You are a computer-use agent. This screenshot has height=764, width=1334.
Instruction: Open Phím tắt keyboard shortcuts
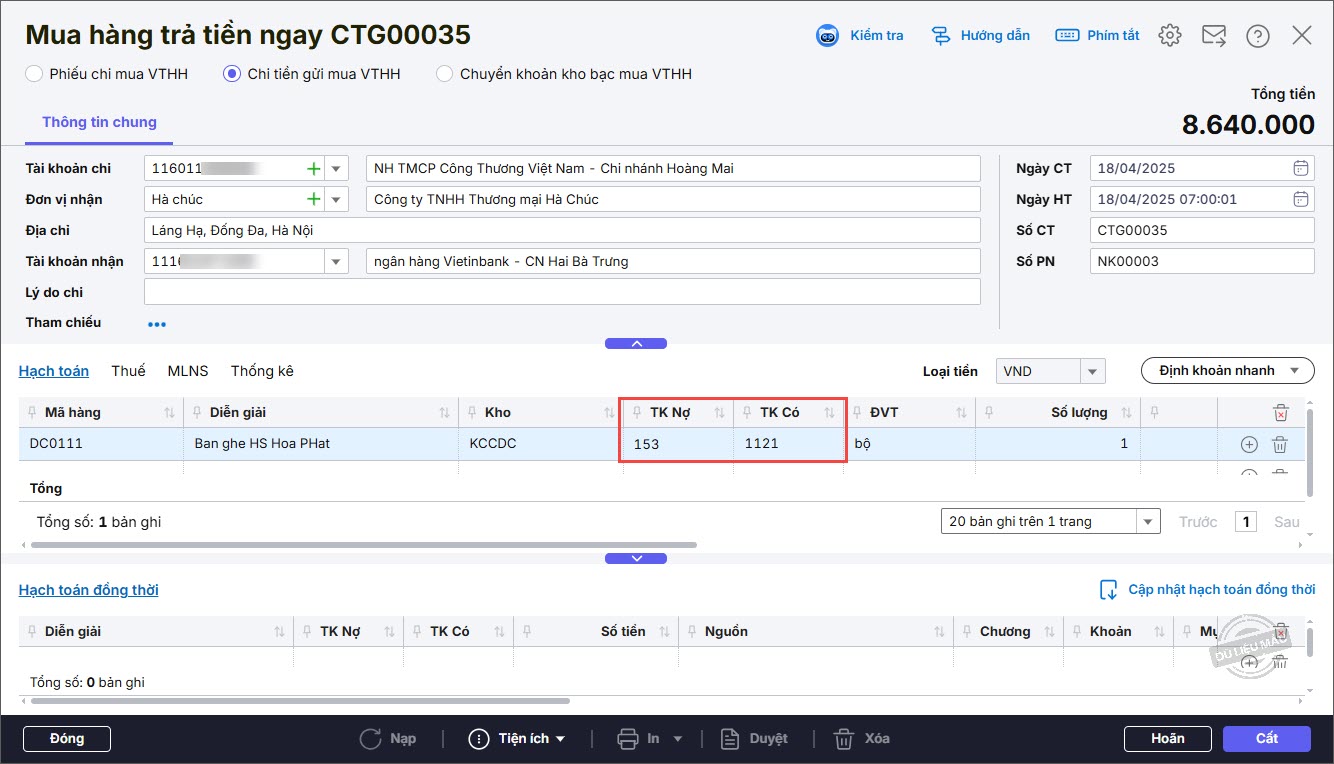(x=1067, y=36)
